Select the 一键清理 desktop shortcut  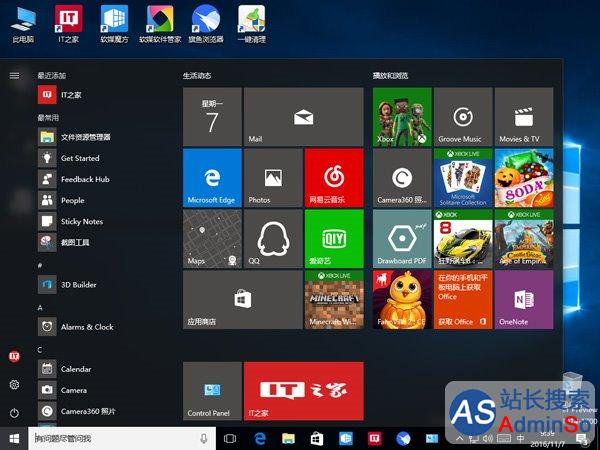coord(251,24)
